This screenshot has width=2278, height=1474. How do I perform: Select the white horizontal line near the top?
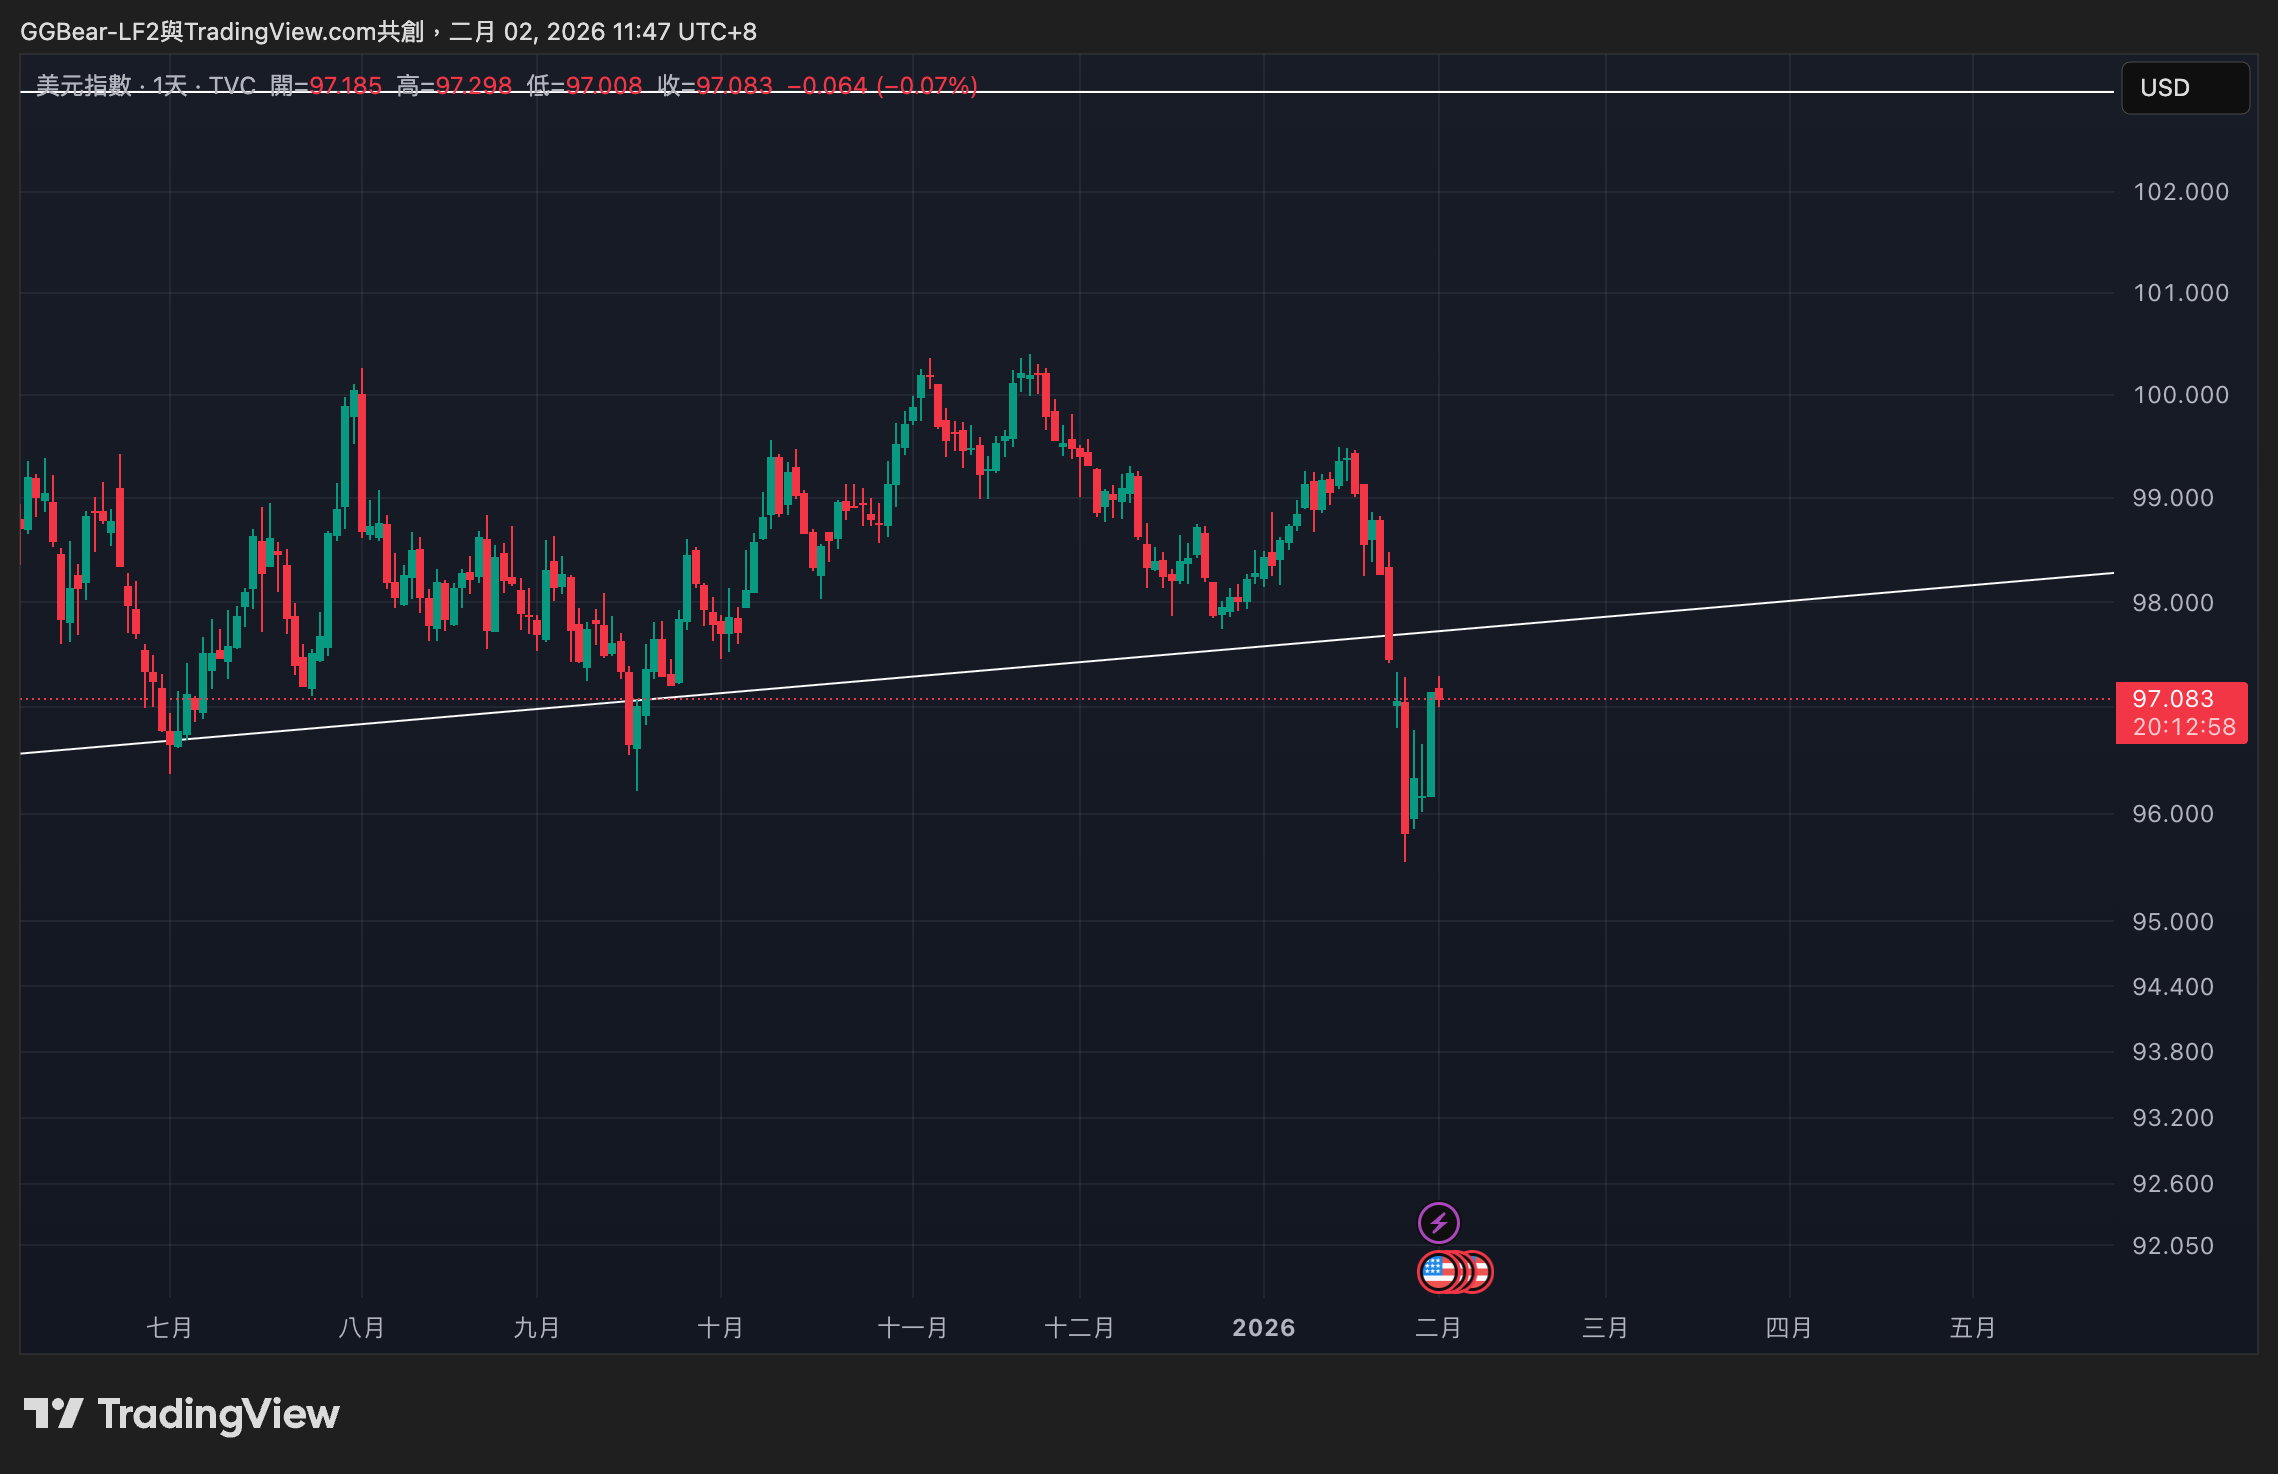point(1500,92)
